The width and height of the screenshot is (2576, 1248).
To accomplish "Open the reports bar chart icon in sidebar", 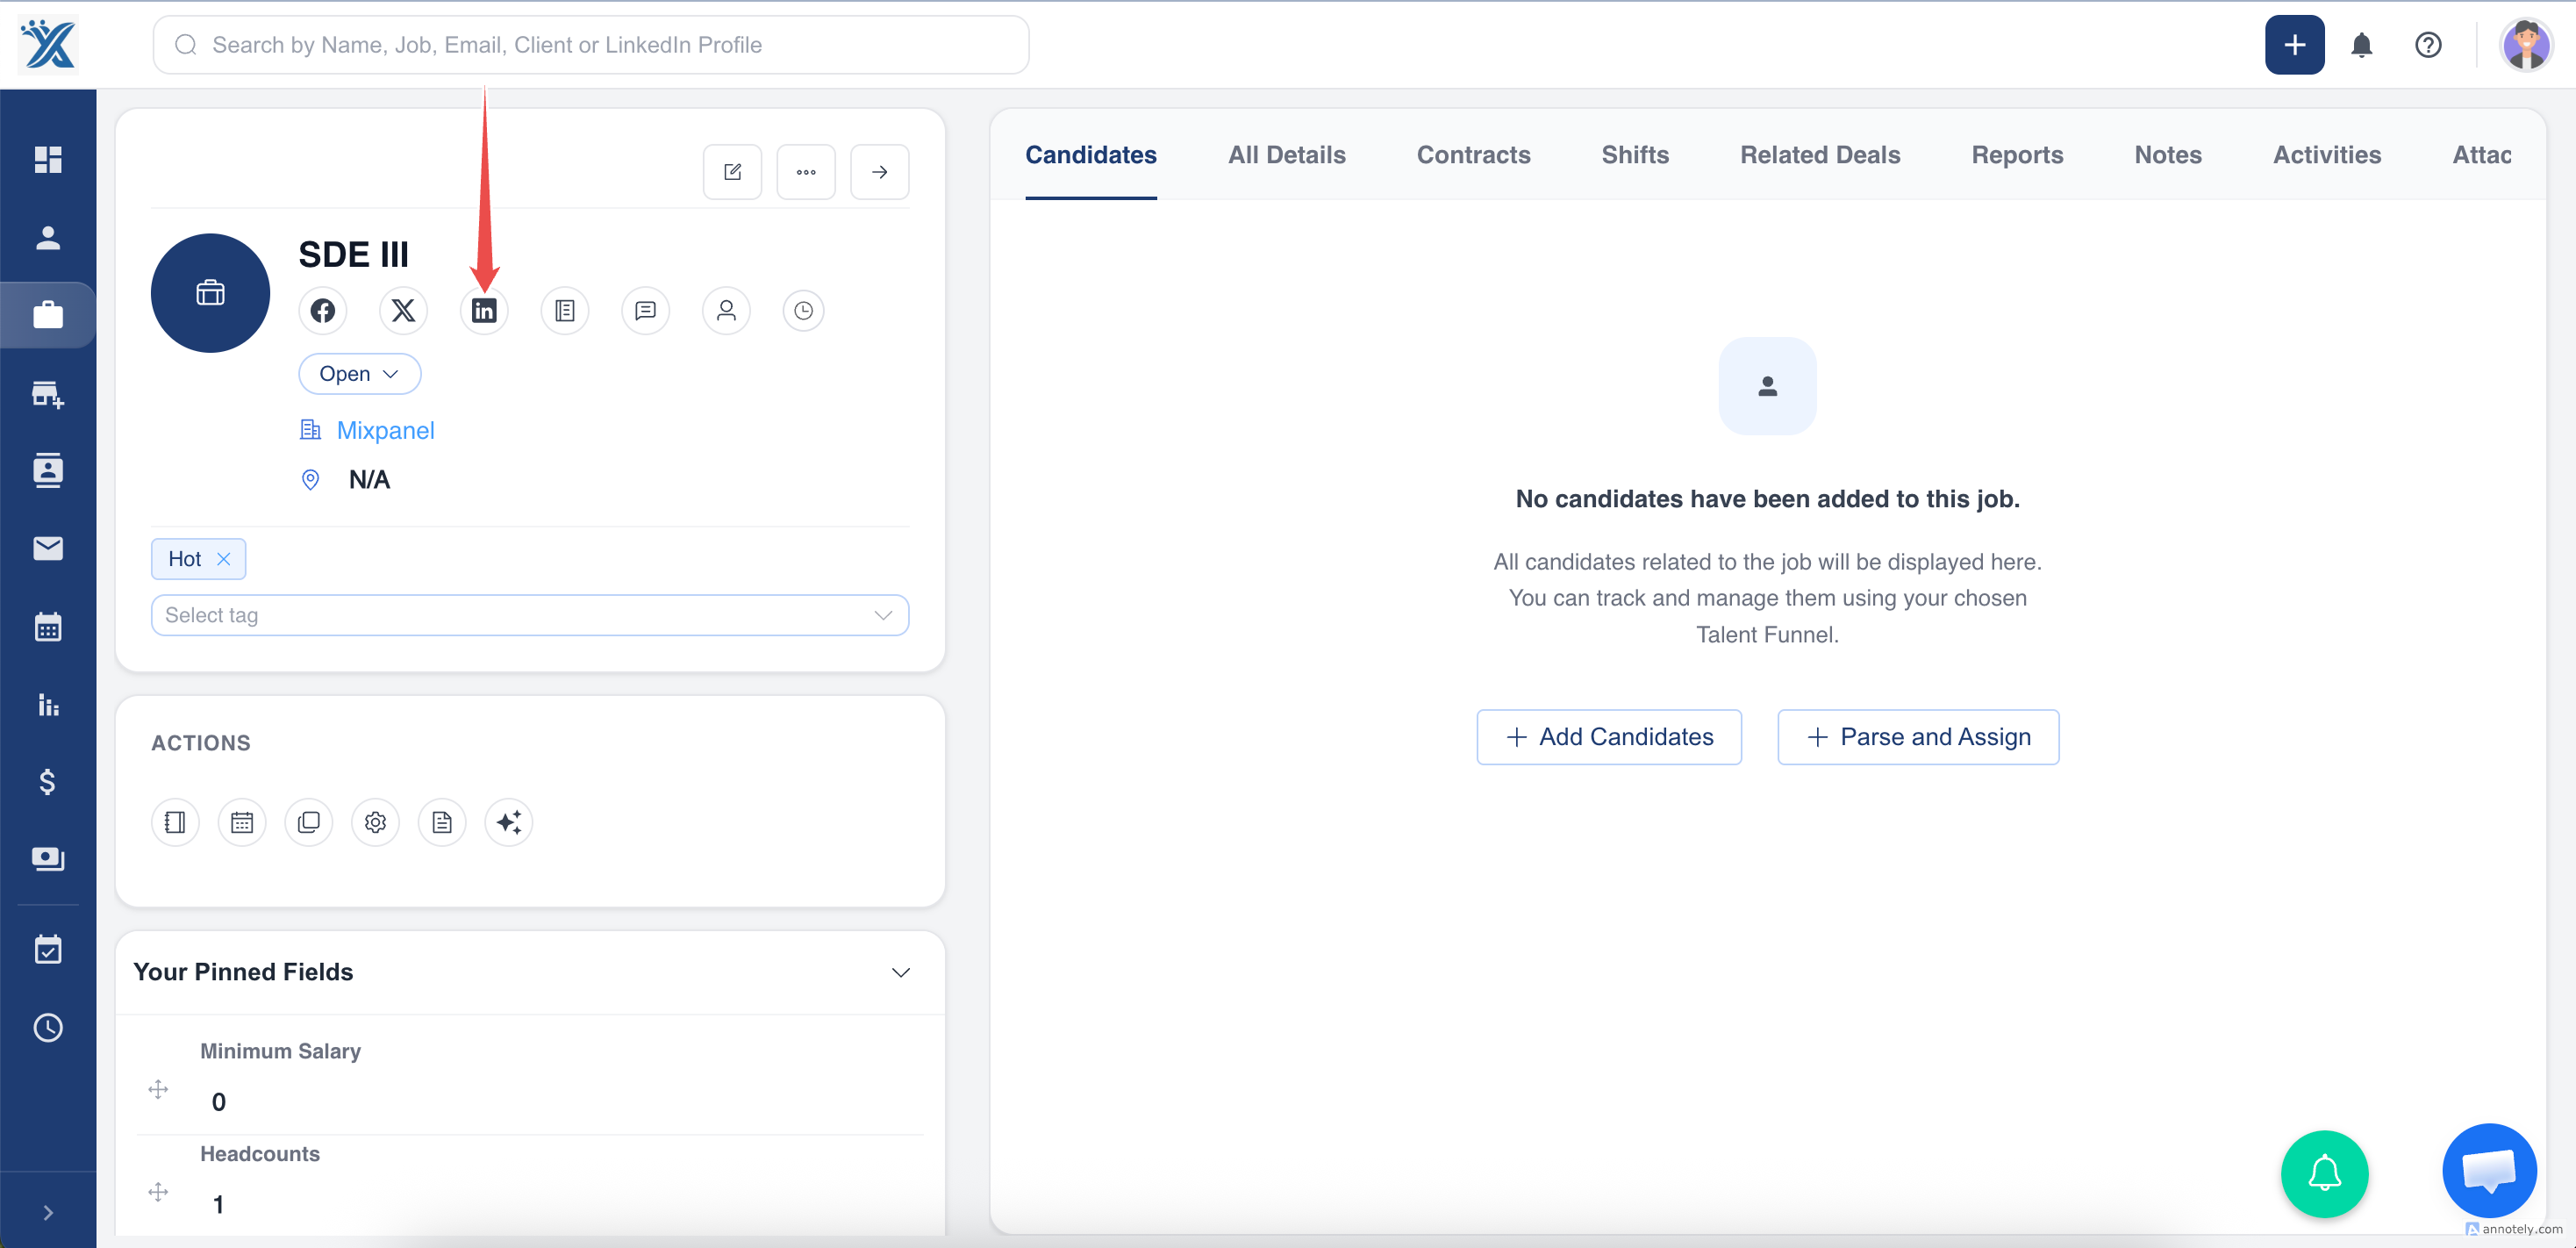I will click(48, 705).
